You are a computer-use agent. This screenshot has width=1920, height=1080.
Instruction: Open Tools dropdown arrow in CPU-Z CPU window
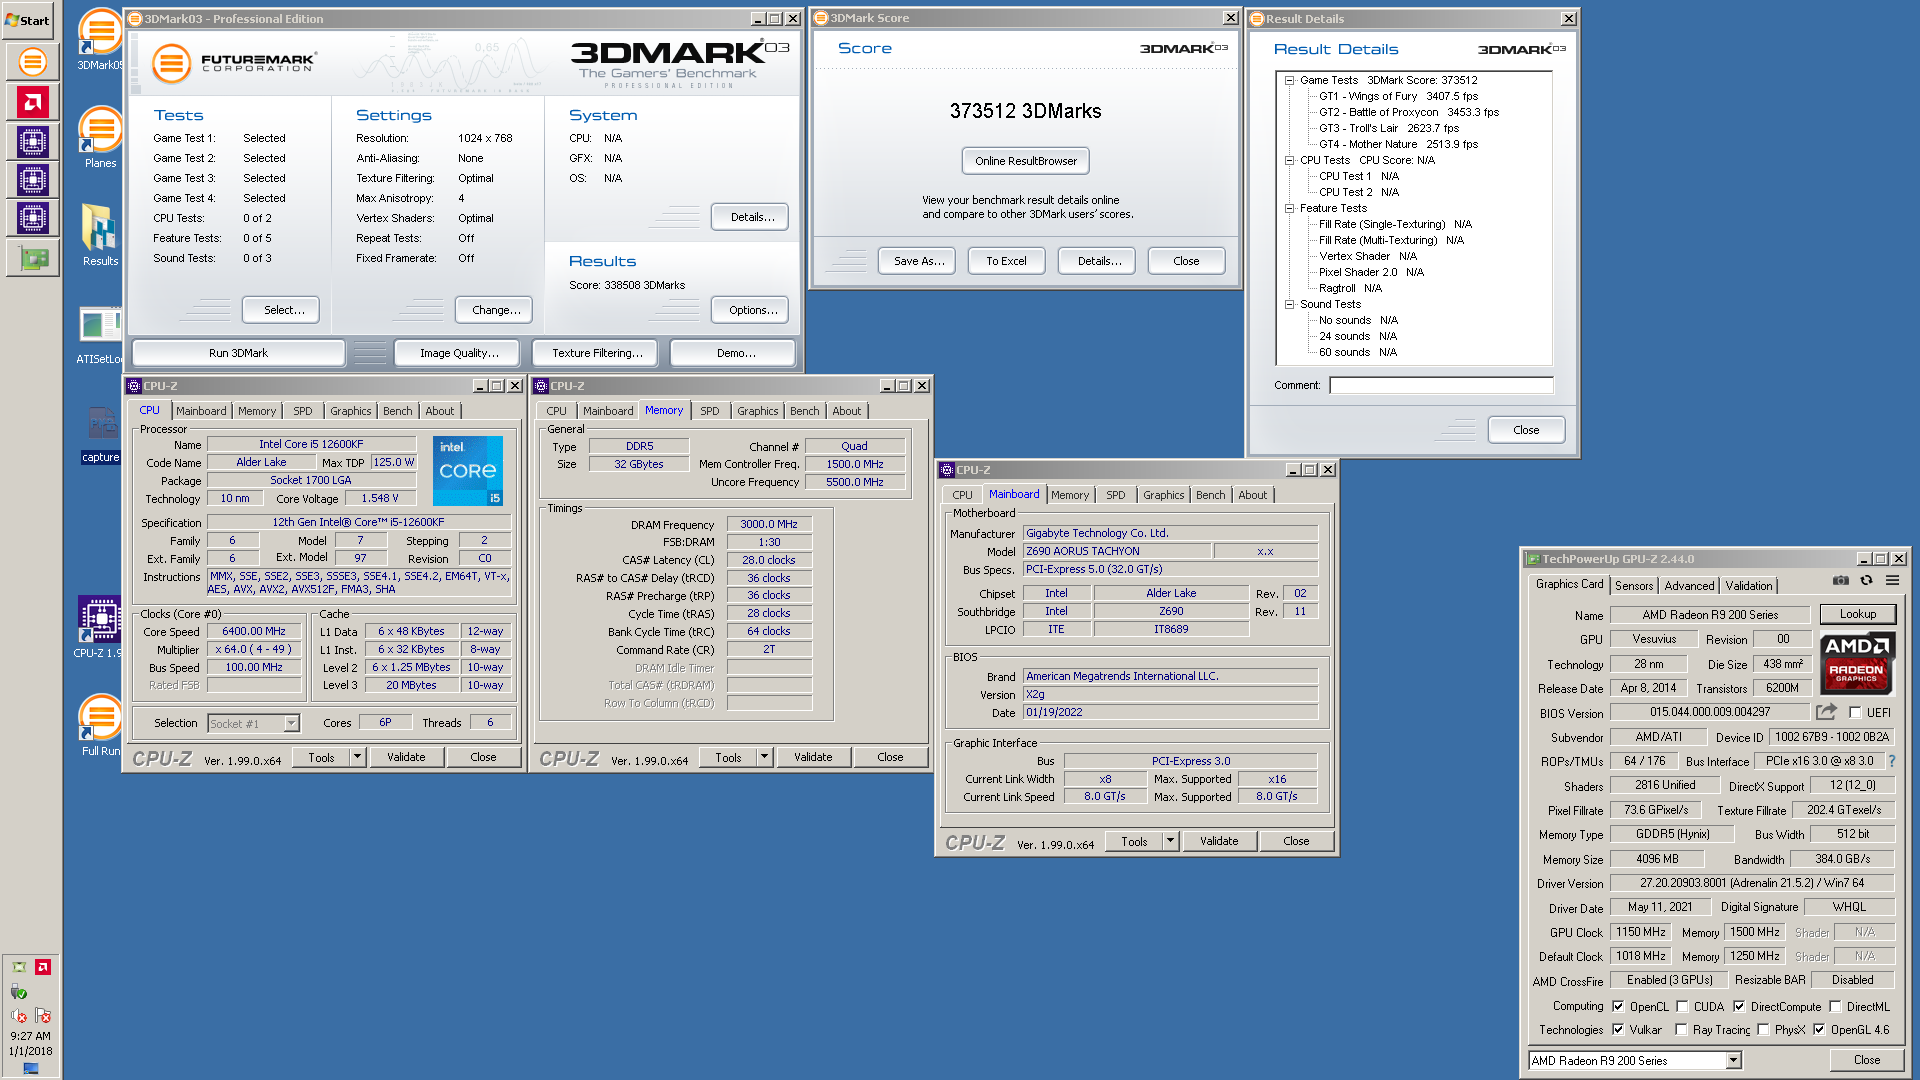coord(358,758)
